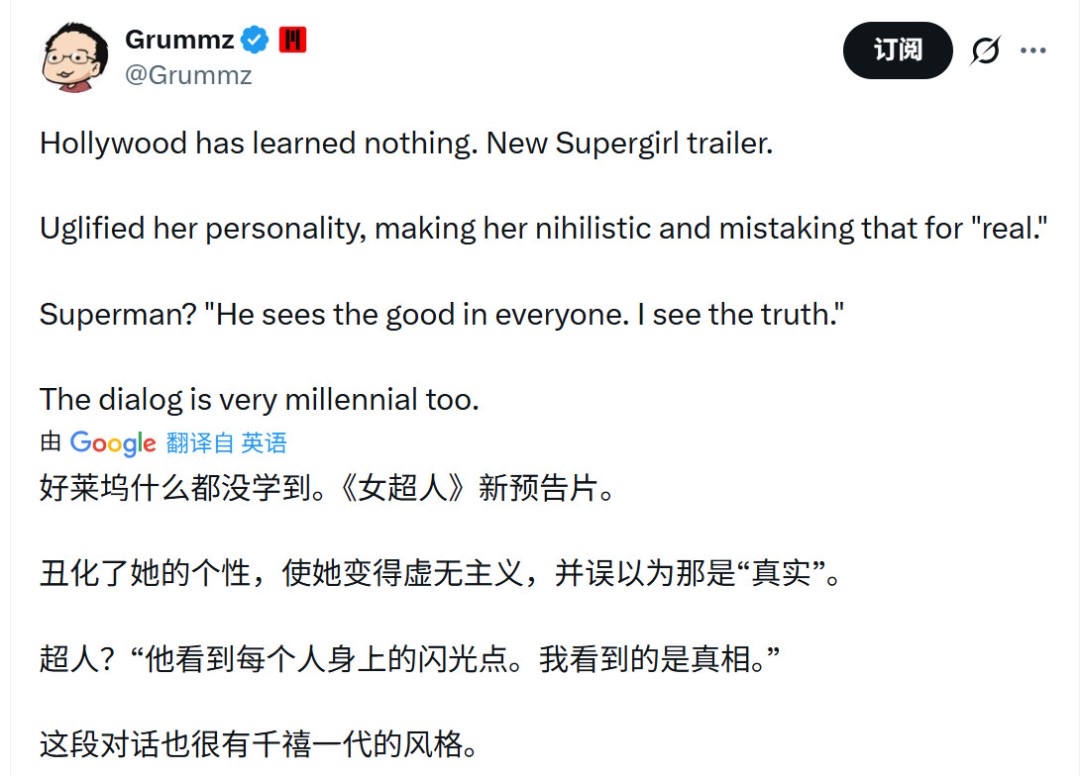Viewport: 1080px width, 776px height.
Task: Open the three-dot more options menu
Action: (x=1033, y=51)
